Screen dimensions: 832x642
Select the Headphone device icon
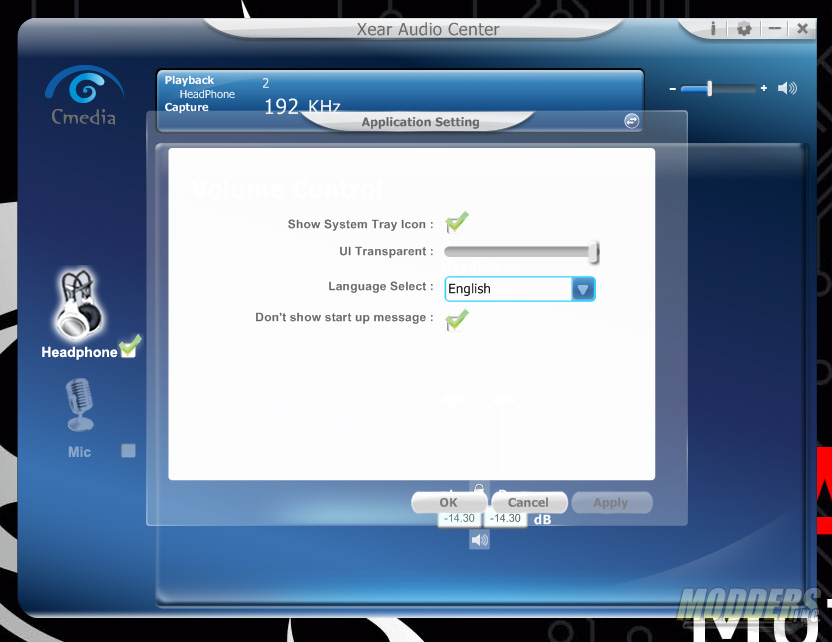(x=80, y=305)
